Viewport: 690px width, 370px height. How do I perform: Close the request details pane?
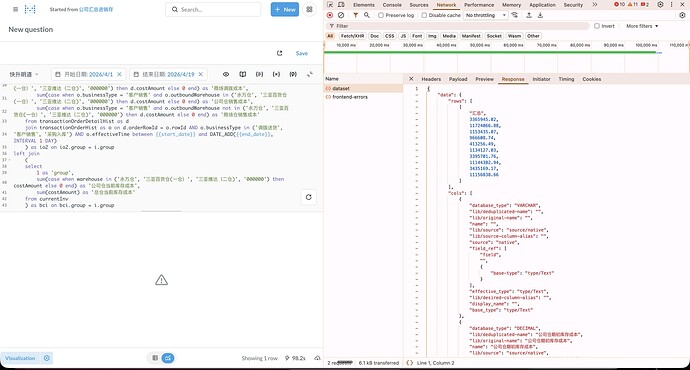click(x=411, y=79)
